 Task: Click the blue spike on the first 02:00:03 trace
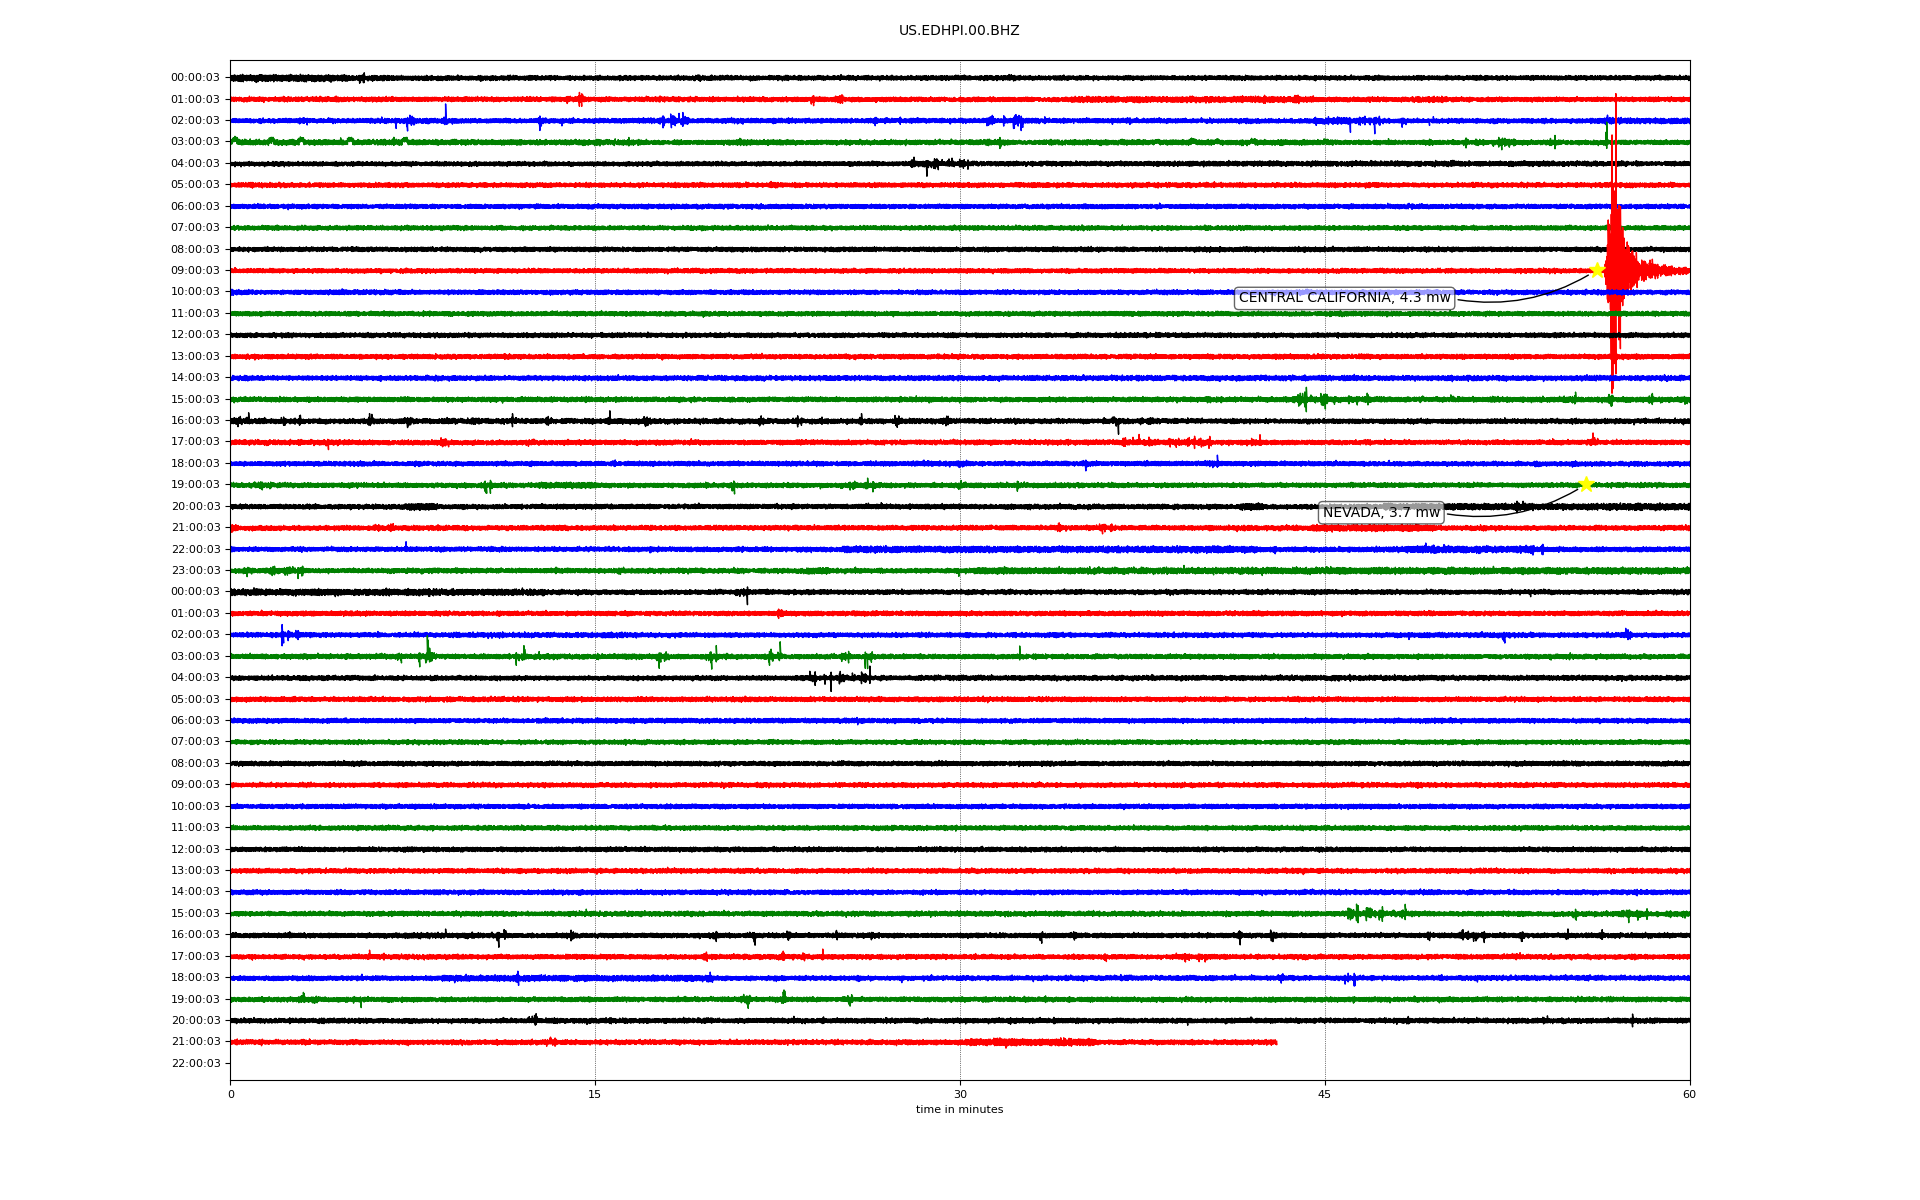point(445,112)
